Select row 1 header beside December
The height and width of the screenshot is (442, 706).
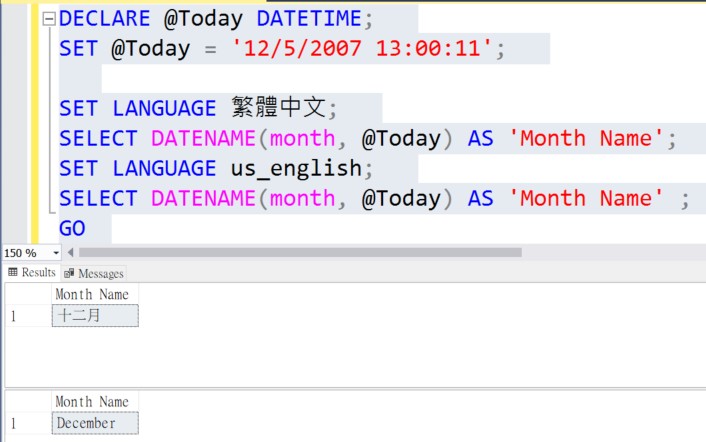[28, 423]
